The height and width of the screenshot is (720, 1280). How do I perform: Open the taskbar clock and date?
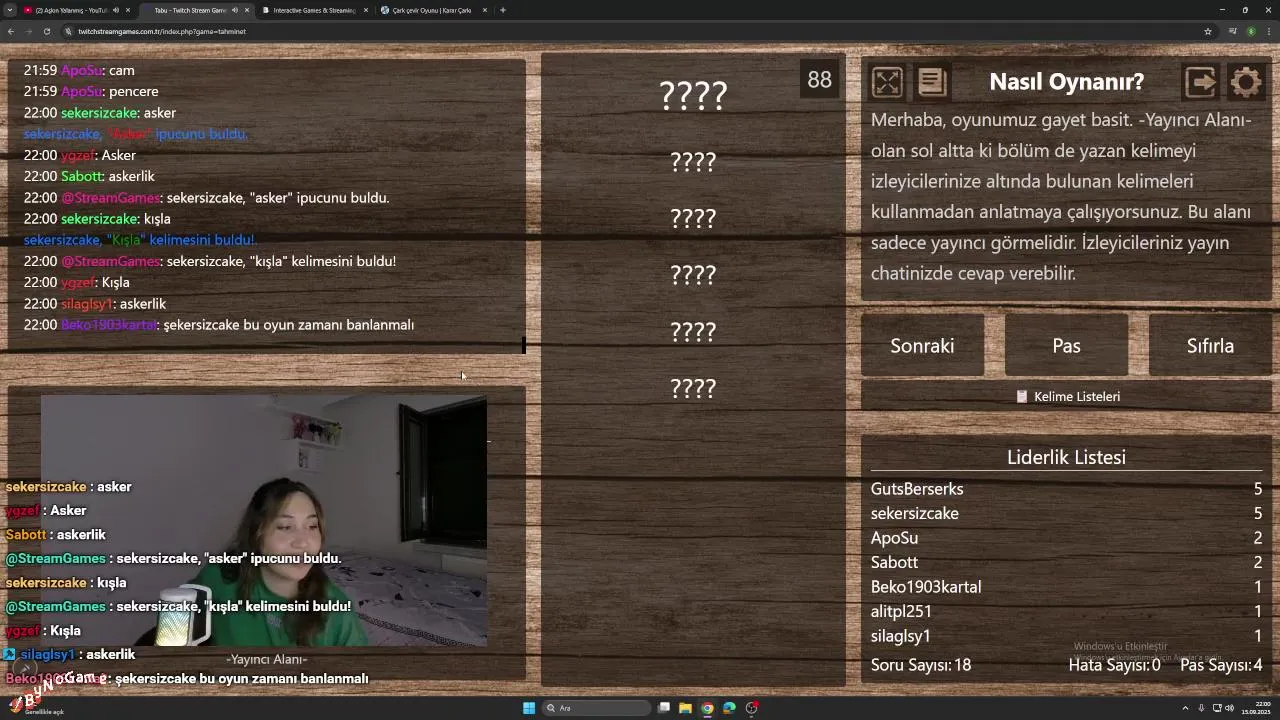click(x=1256, y=708)
